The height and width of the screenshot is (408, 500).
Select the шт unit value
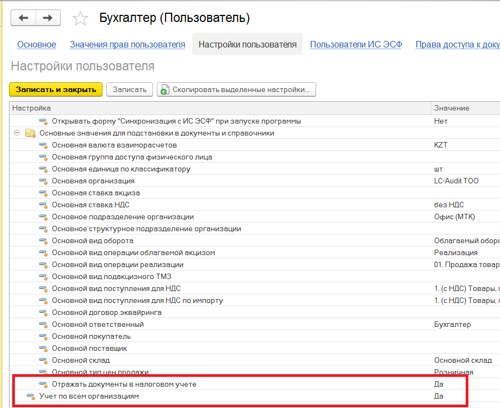click(438, 169)
